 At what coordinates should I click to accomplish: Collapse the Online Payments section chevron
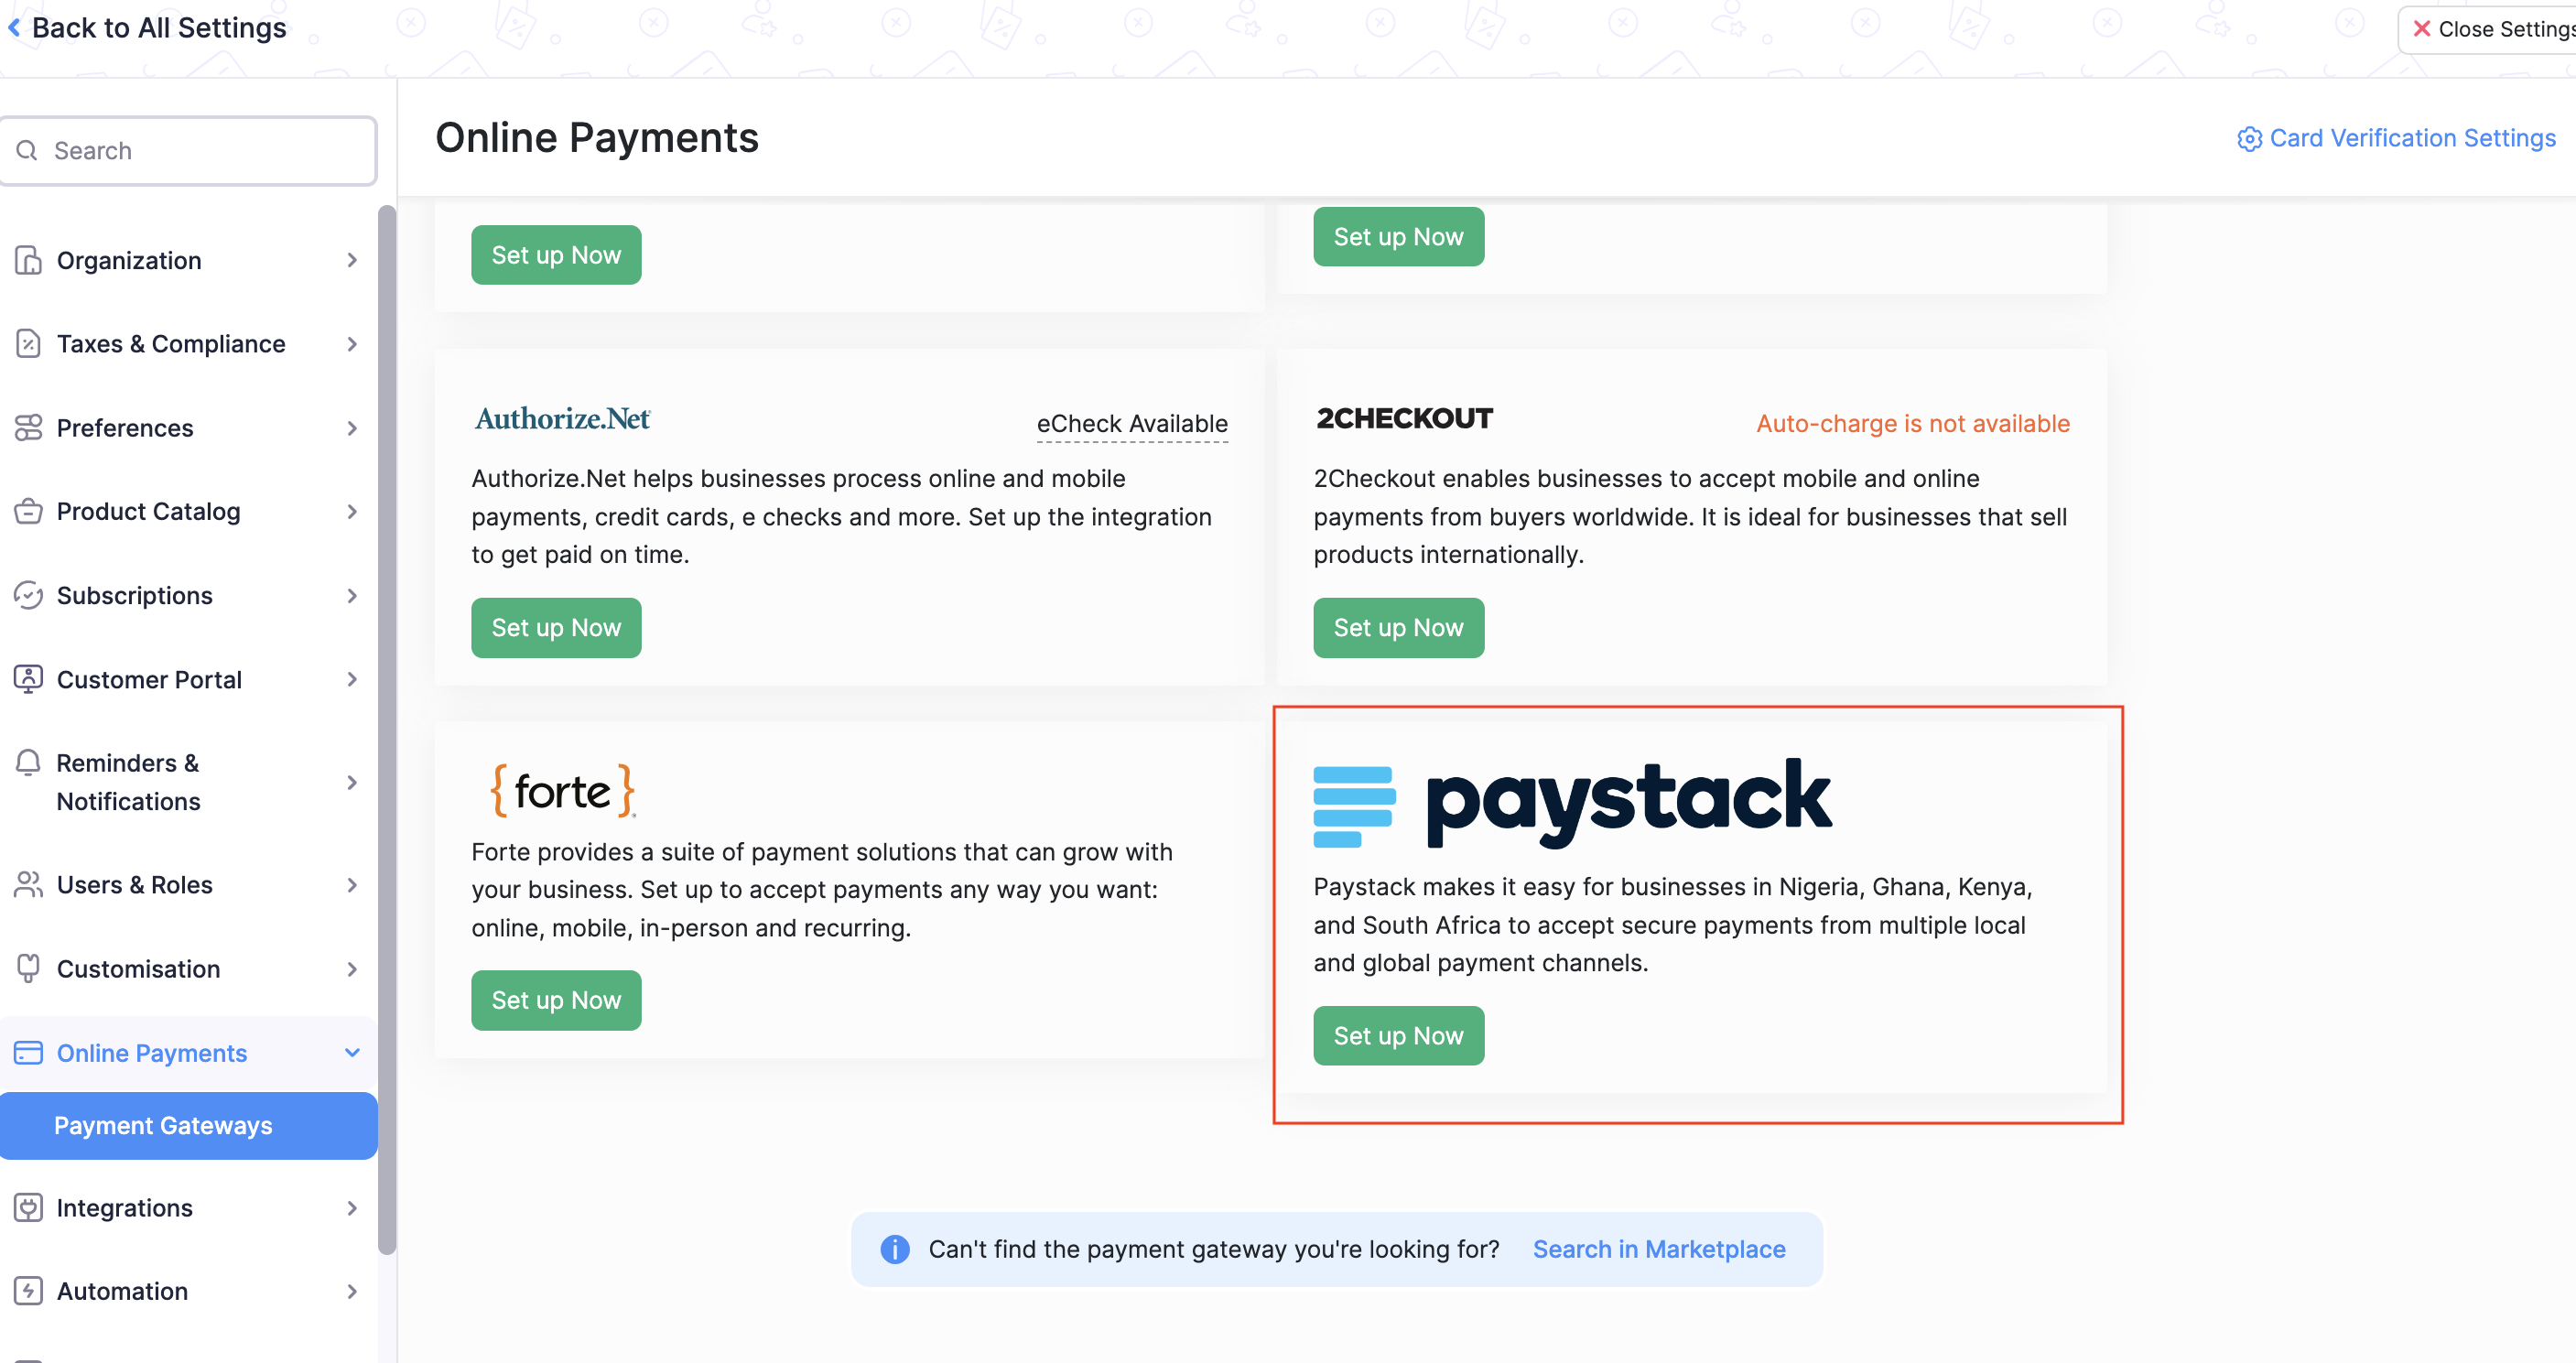tap(352, 1052)
